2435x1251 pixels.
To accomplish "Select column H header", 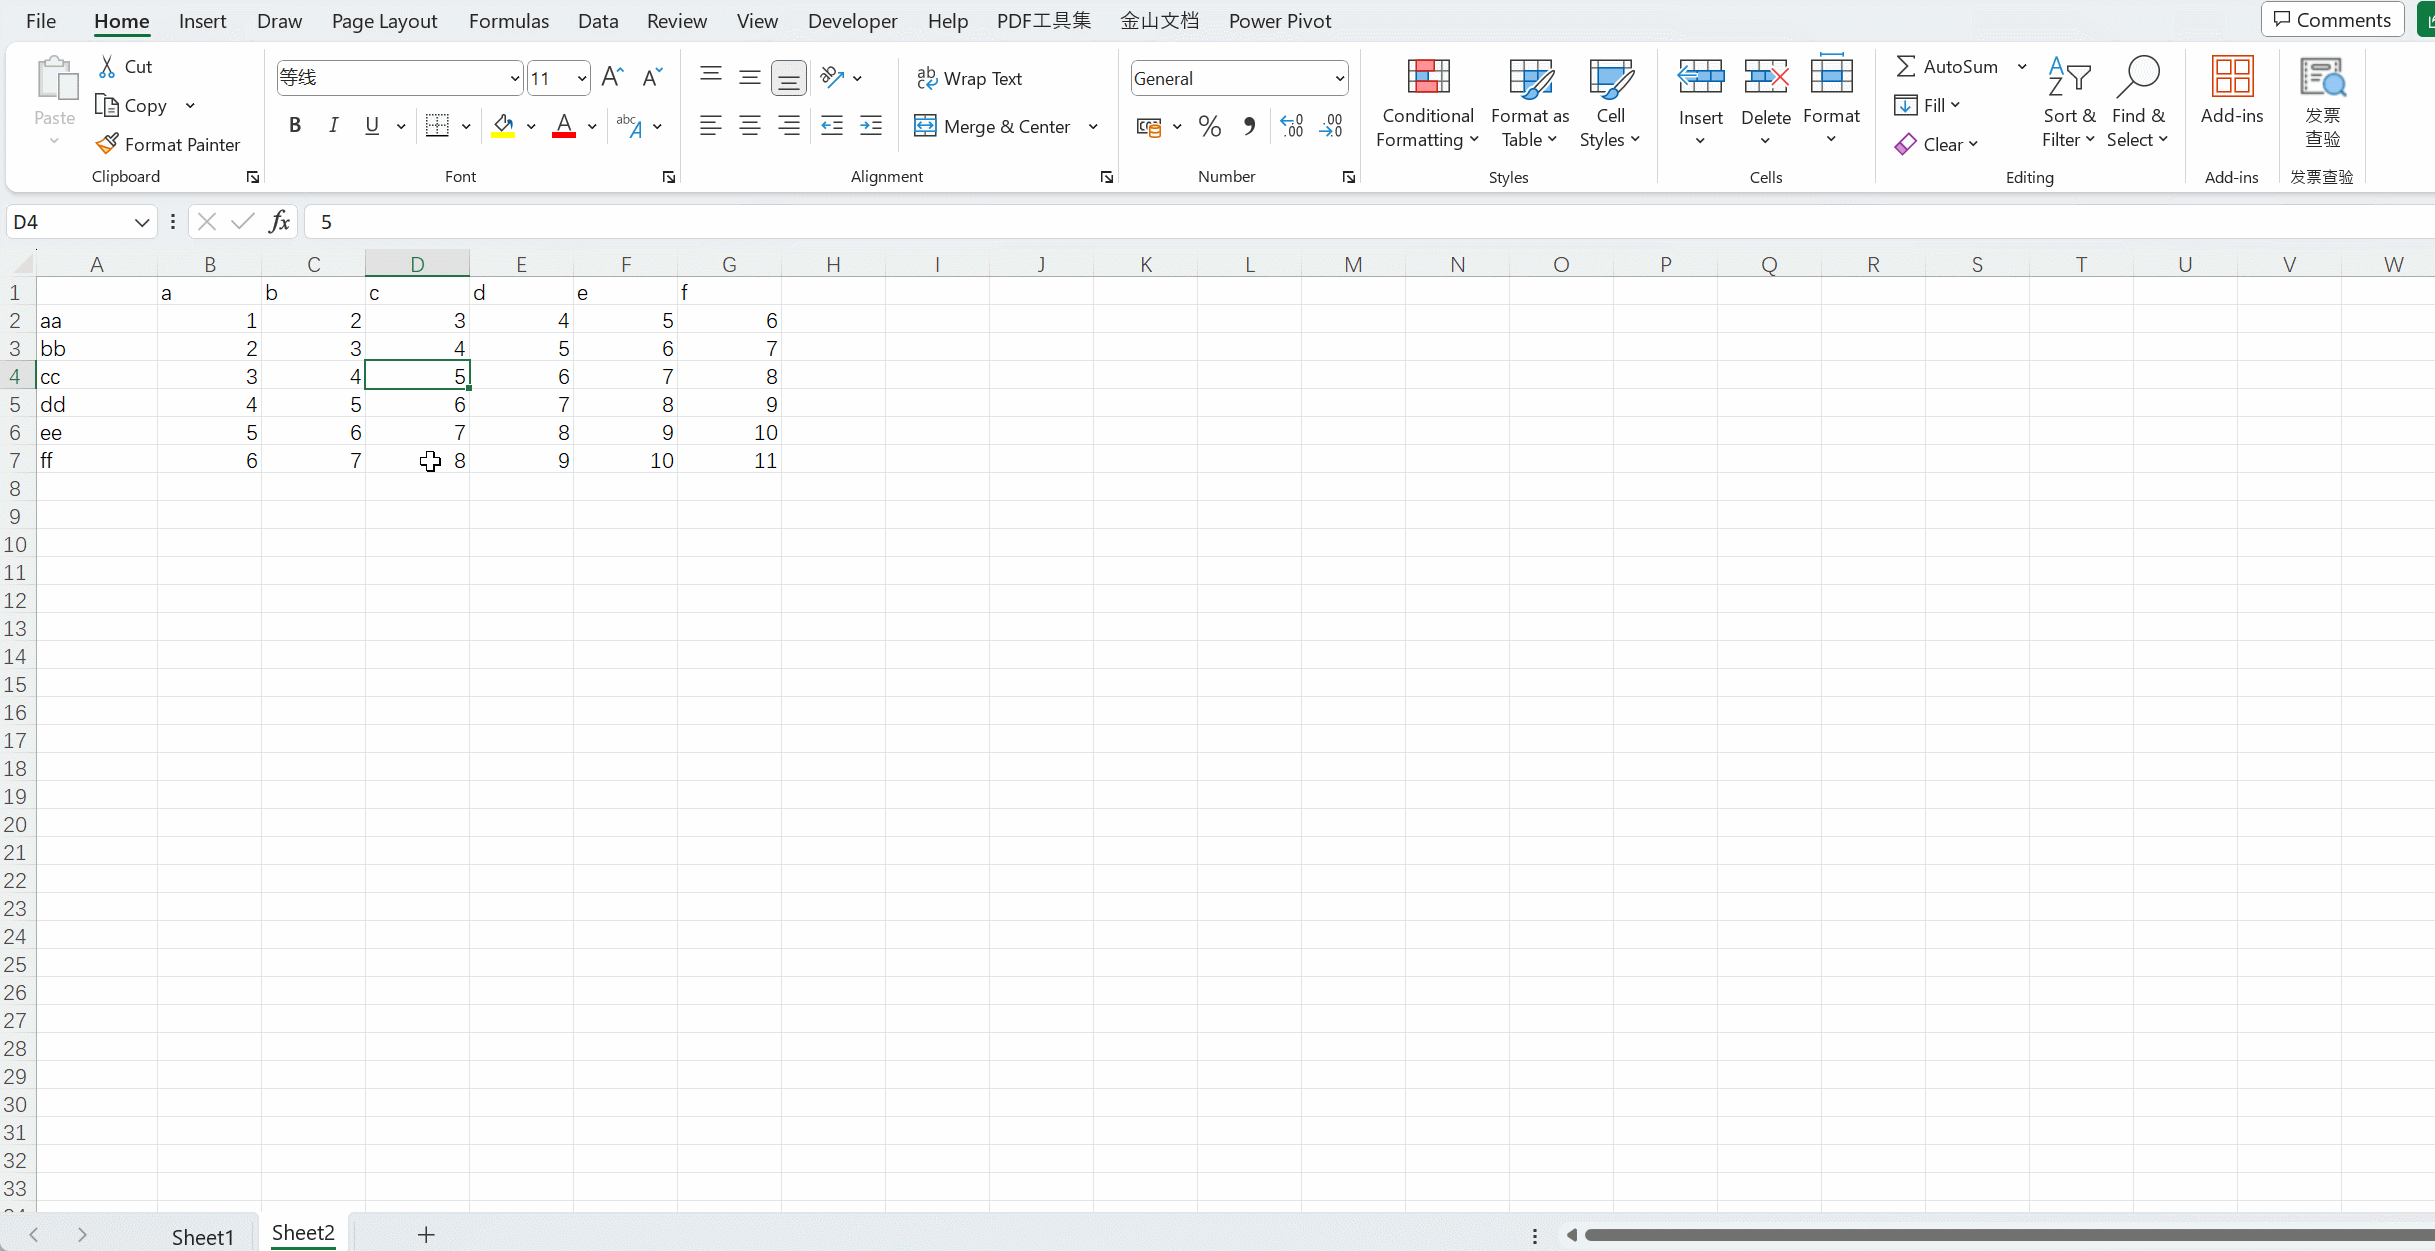I will click(833, 264).
